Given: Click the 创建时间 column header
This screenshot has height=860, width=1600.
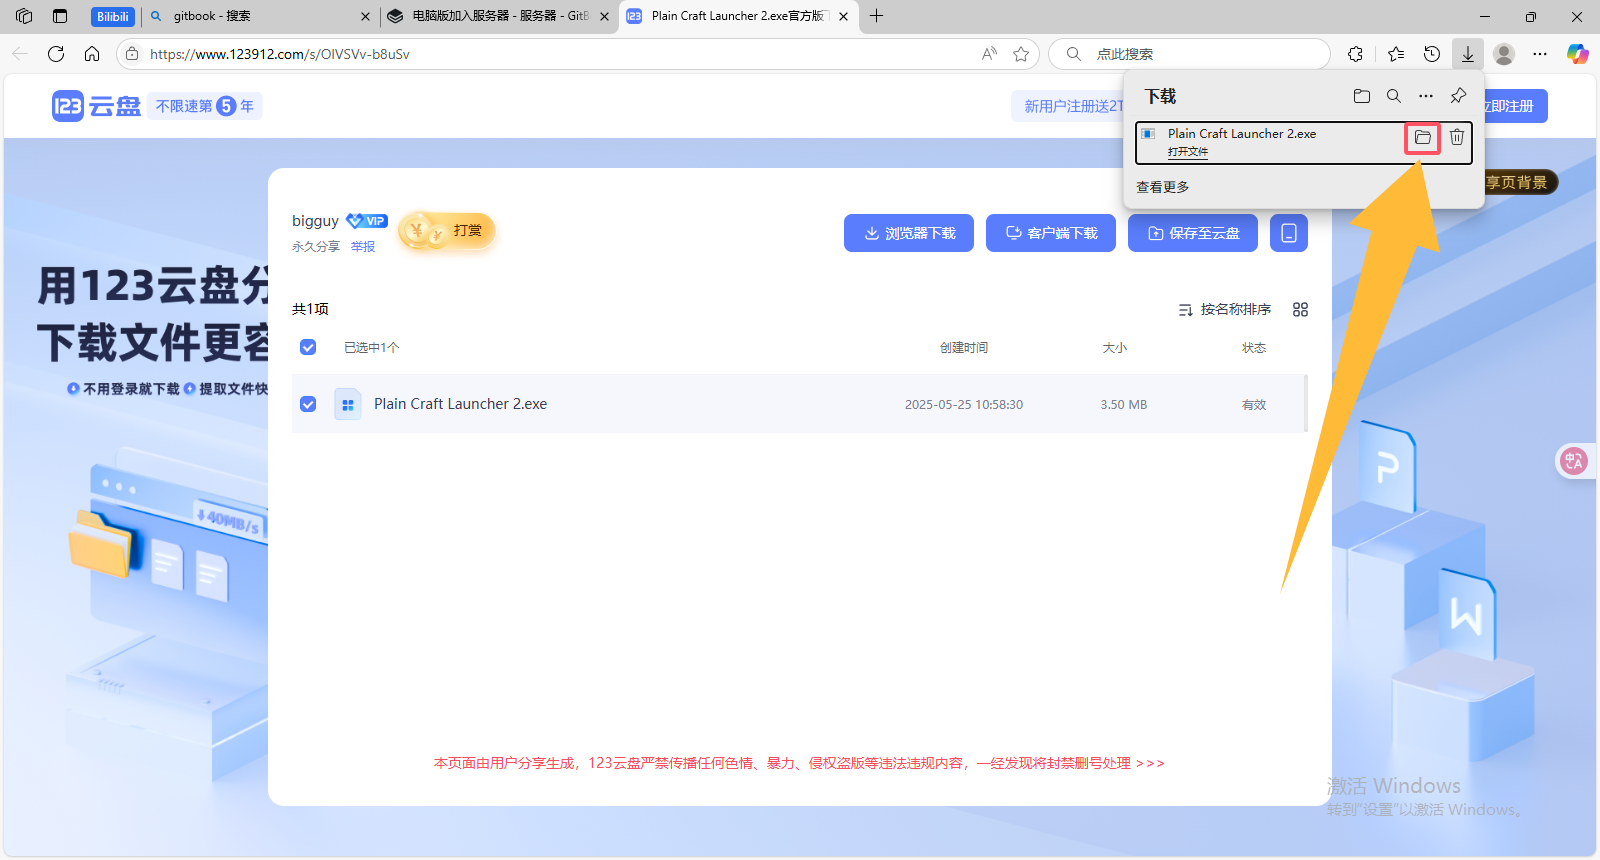Looking at the screenshot, I should coord(964,348).
